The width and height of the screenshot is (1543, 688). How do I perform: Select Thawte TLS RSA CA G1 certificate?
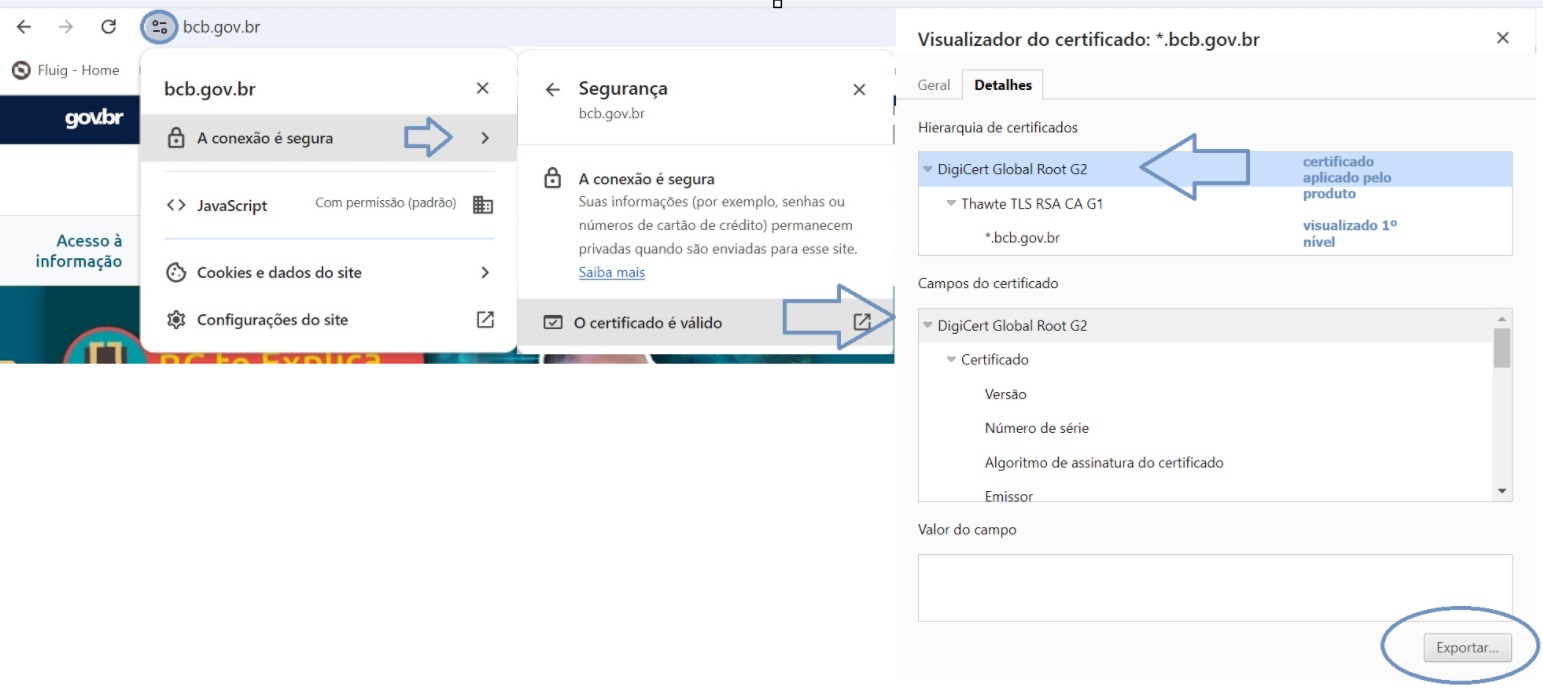[1032, 204]
